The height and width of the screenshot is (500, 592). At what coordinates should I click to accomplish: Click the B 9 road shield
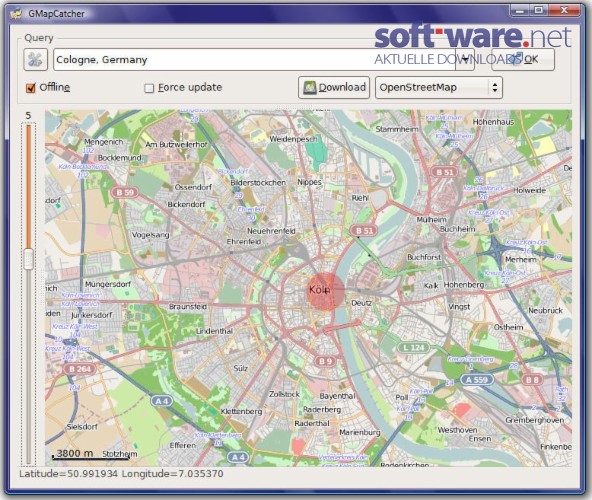tap(325, 361)
